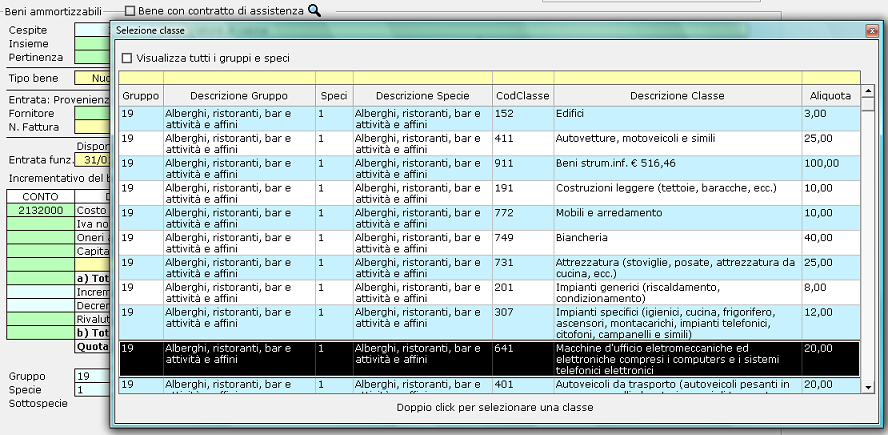This screenshot has width=888, height=435.
Task: Click the Selezione classe title bar
Action: pos(487,31)
